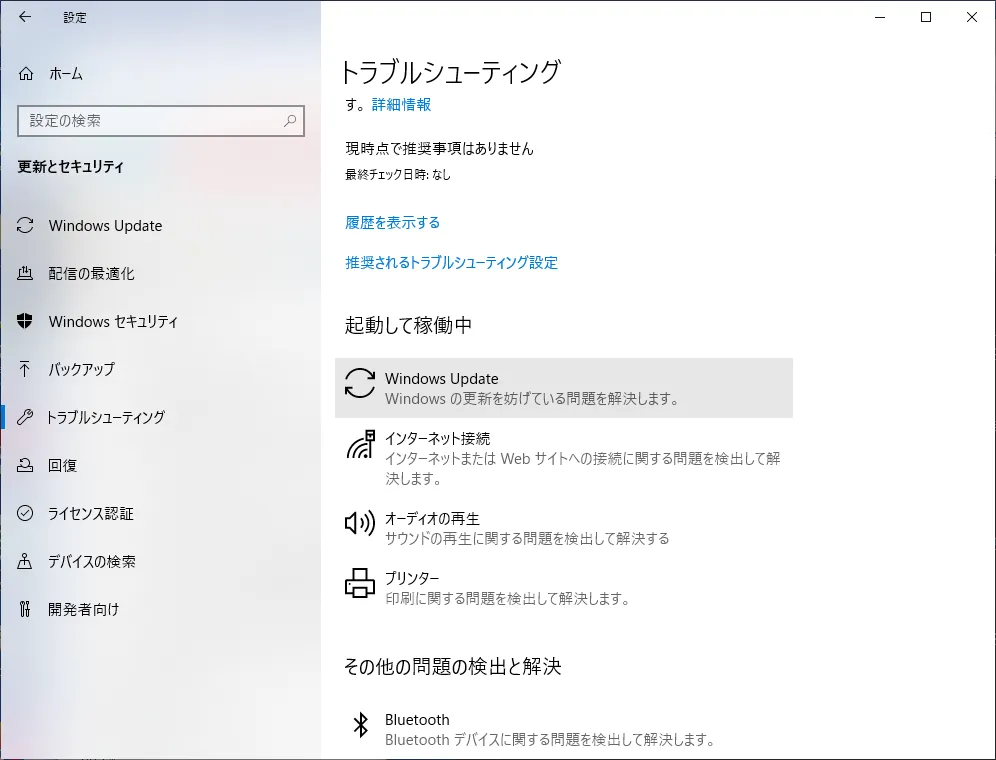Click heading 起動して稼働中
Screen dimensions: 996x760
click(x=408, y=325)
